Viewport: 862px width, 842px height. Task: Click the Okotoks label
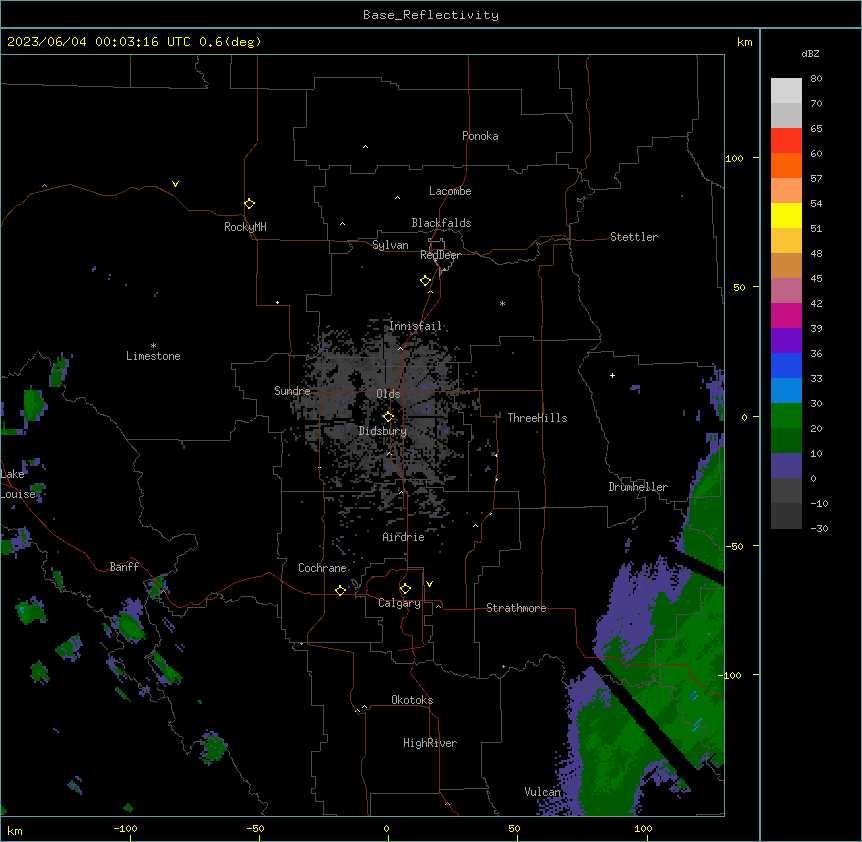(x=412, y=700)
